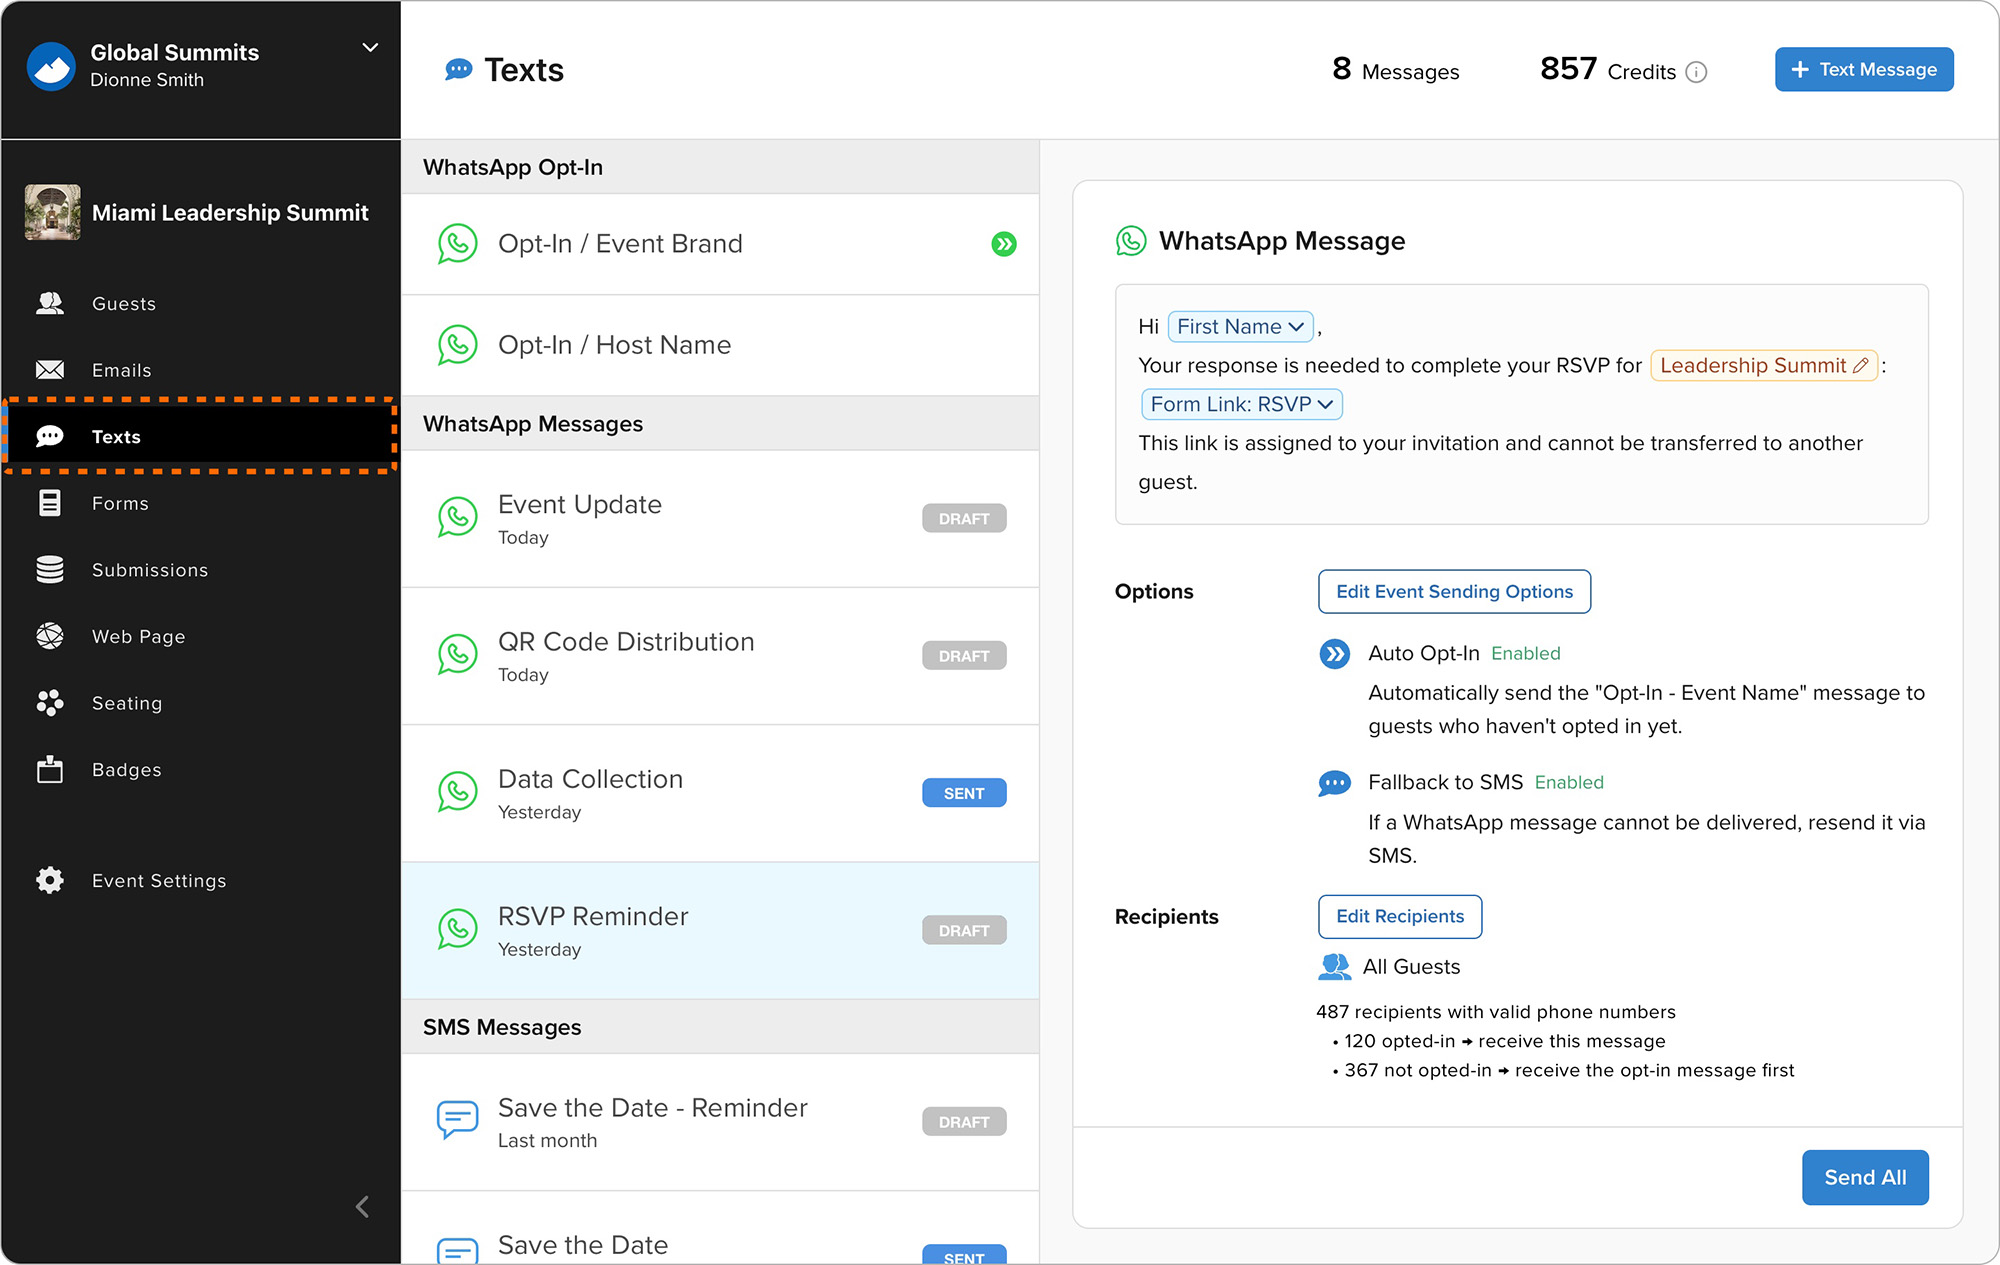This screenshot has height=1265, width=2000.
Task: Click Edit Event Sending Options button
Action: 1454,591
